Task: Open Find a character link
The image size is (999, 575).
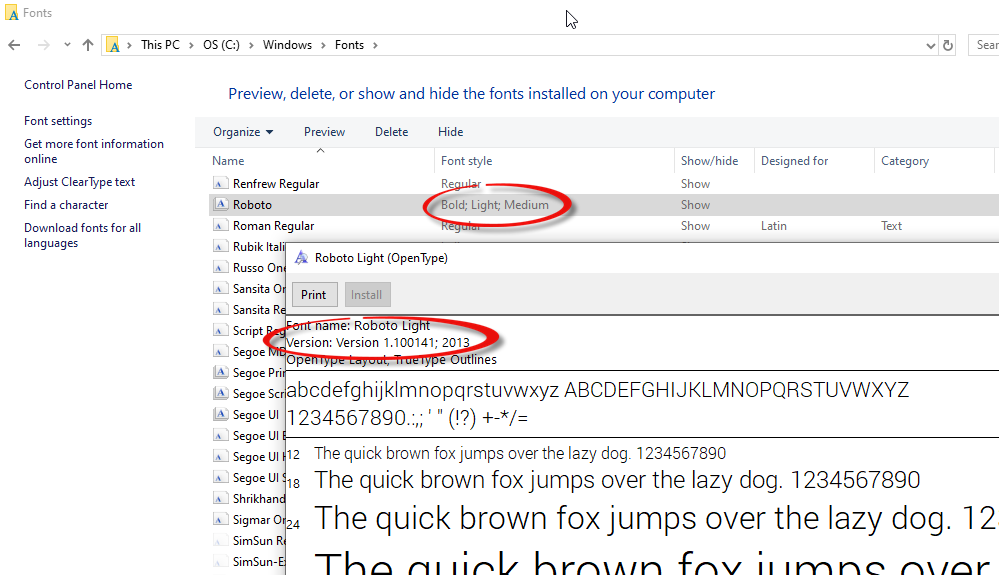Action: click(x=66, y=205)
